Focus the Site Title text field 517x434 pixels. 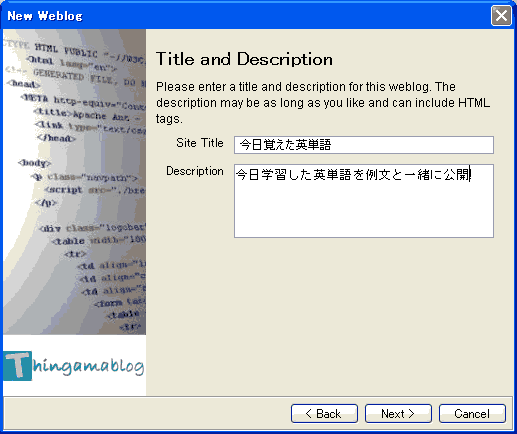pos(364,145)
